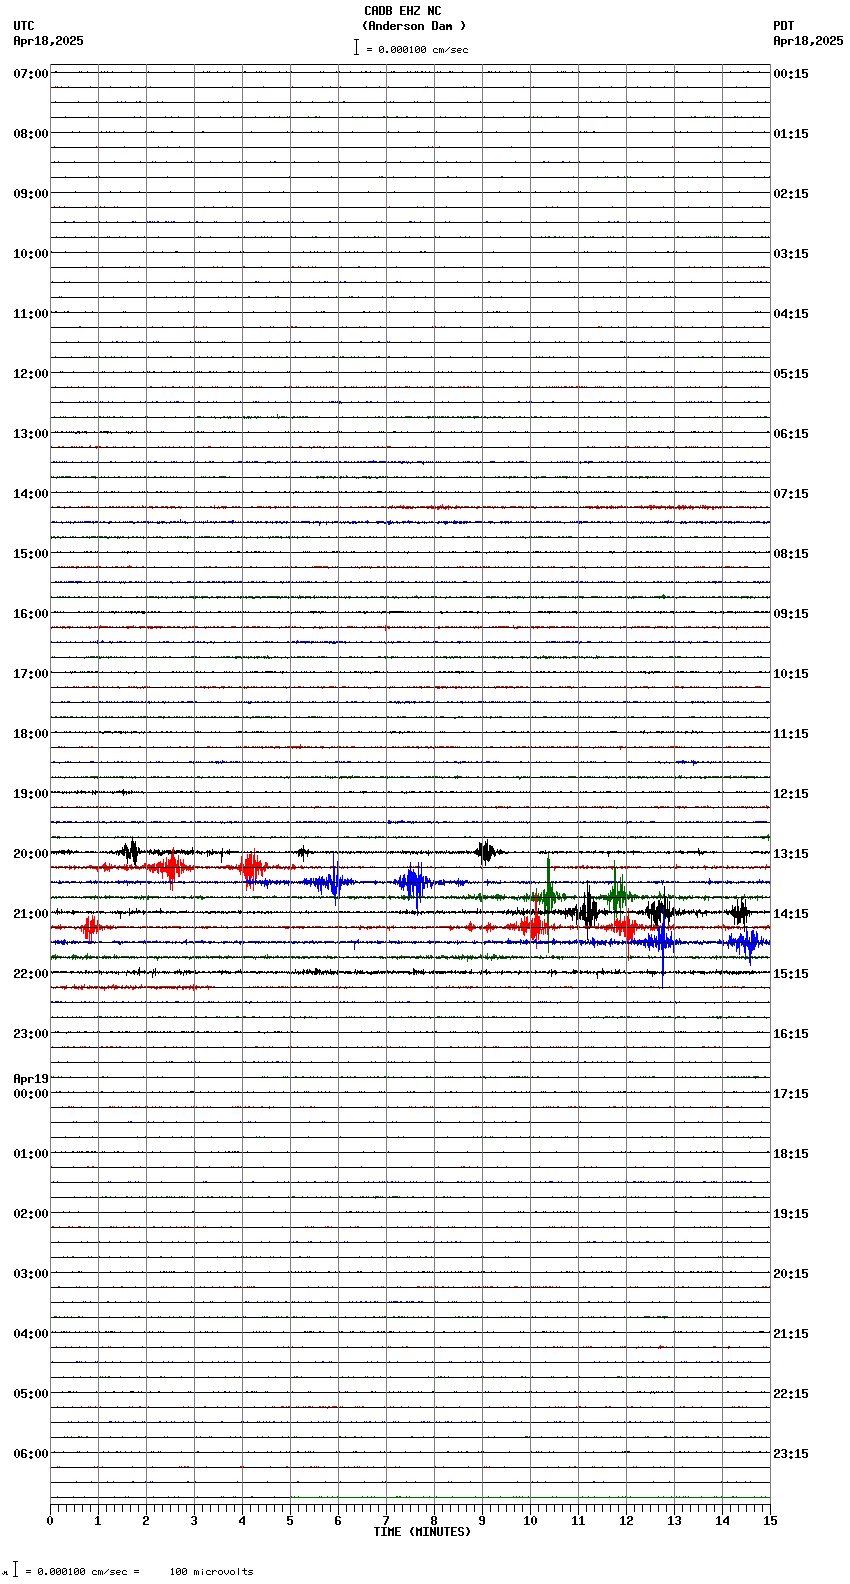Click the x-axis tick label "15"
The height and width of the screenshot is (1584, 850).
pos(770,1521)
